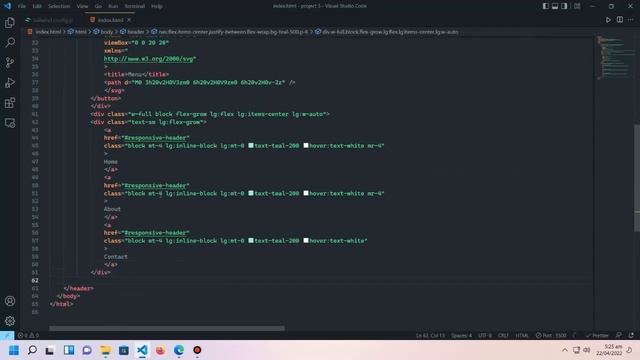The width and height of the screenshot is (640, 360).
Task: Click text-teal-200 color swatch on line 57
Action: (x=251, y=240)
